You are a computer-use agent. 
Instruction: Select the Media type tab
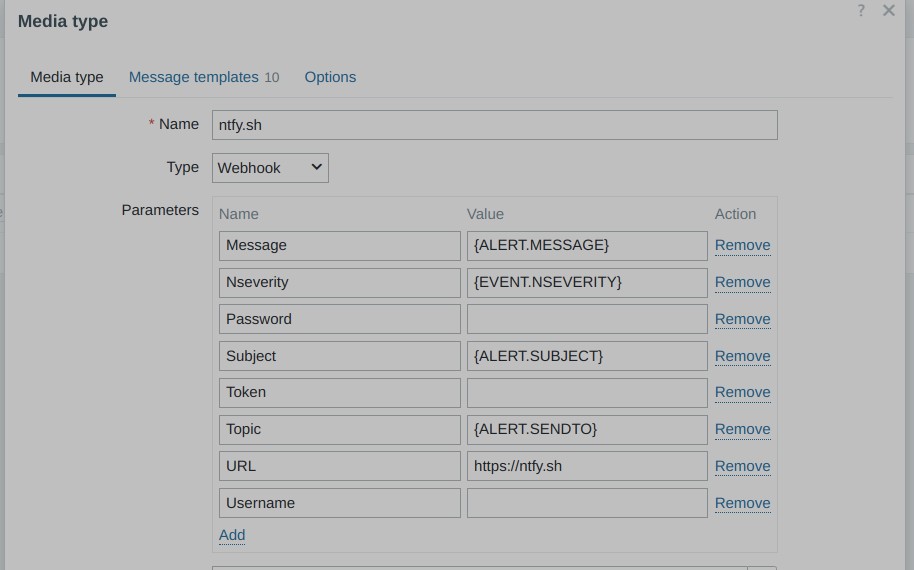click(x=67, y=77)
